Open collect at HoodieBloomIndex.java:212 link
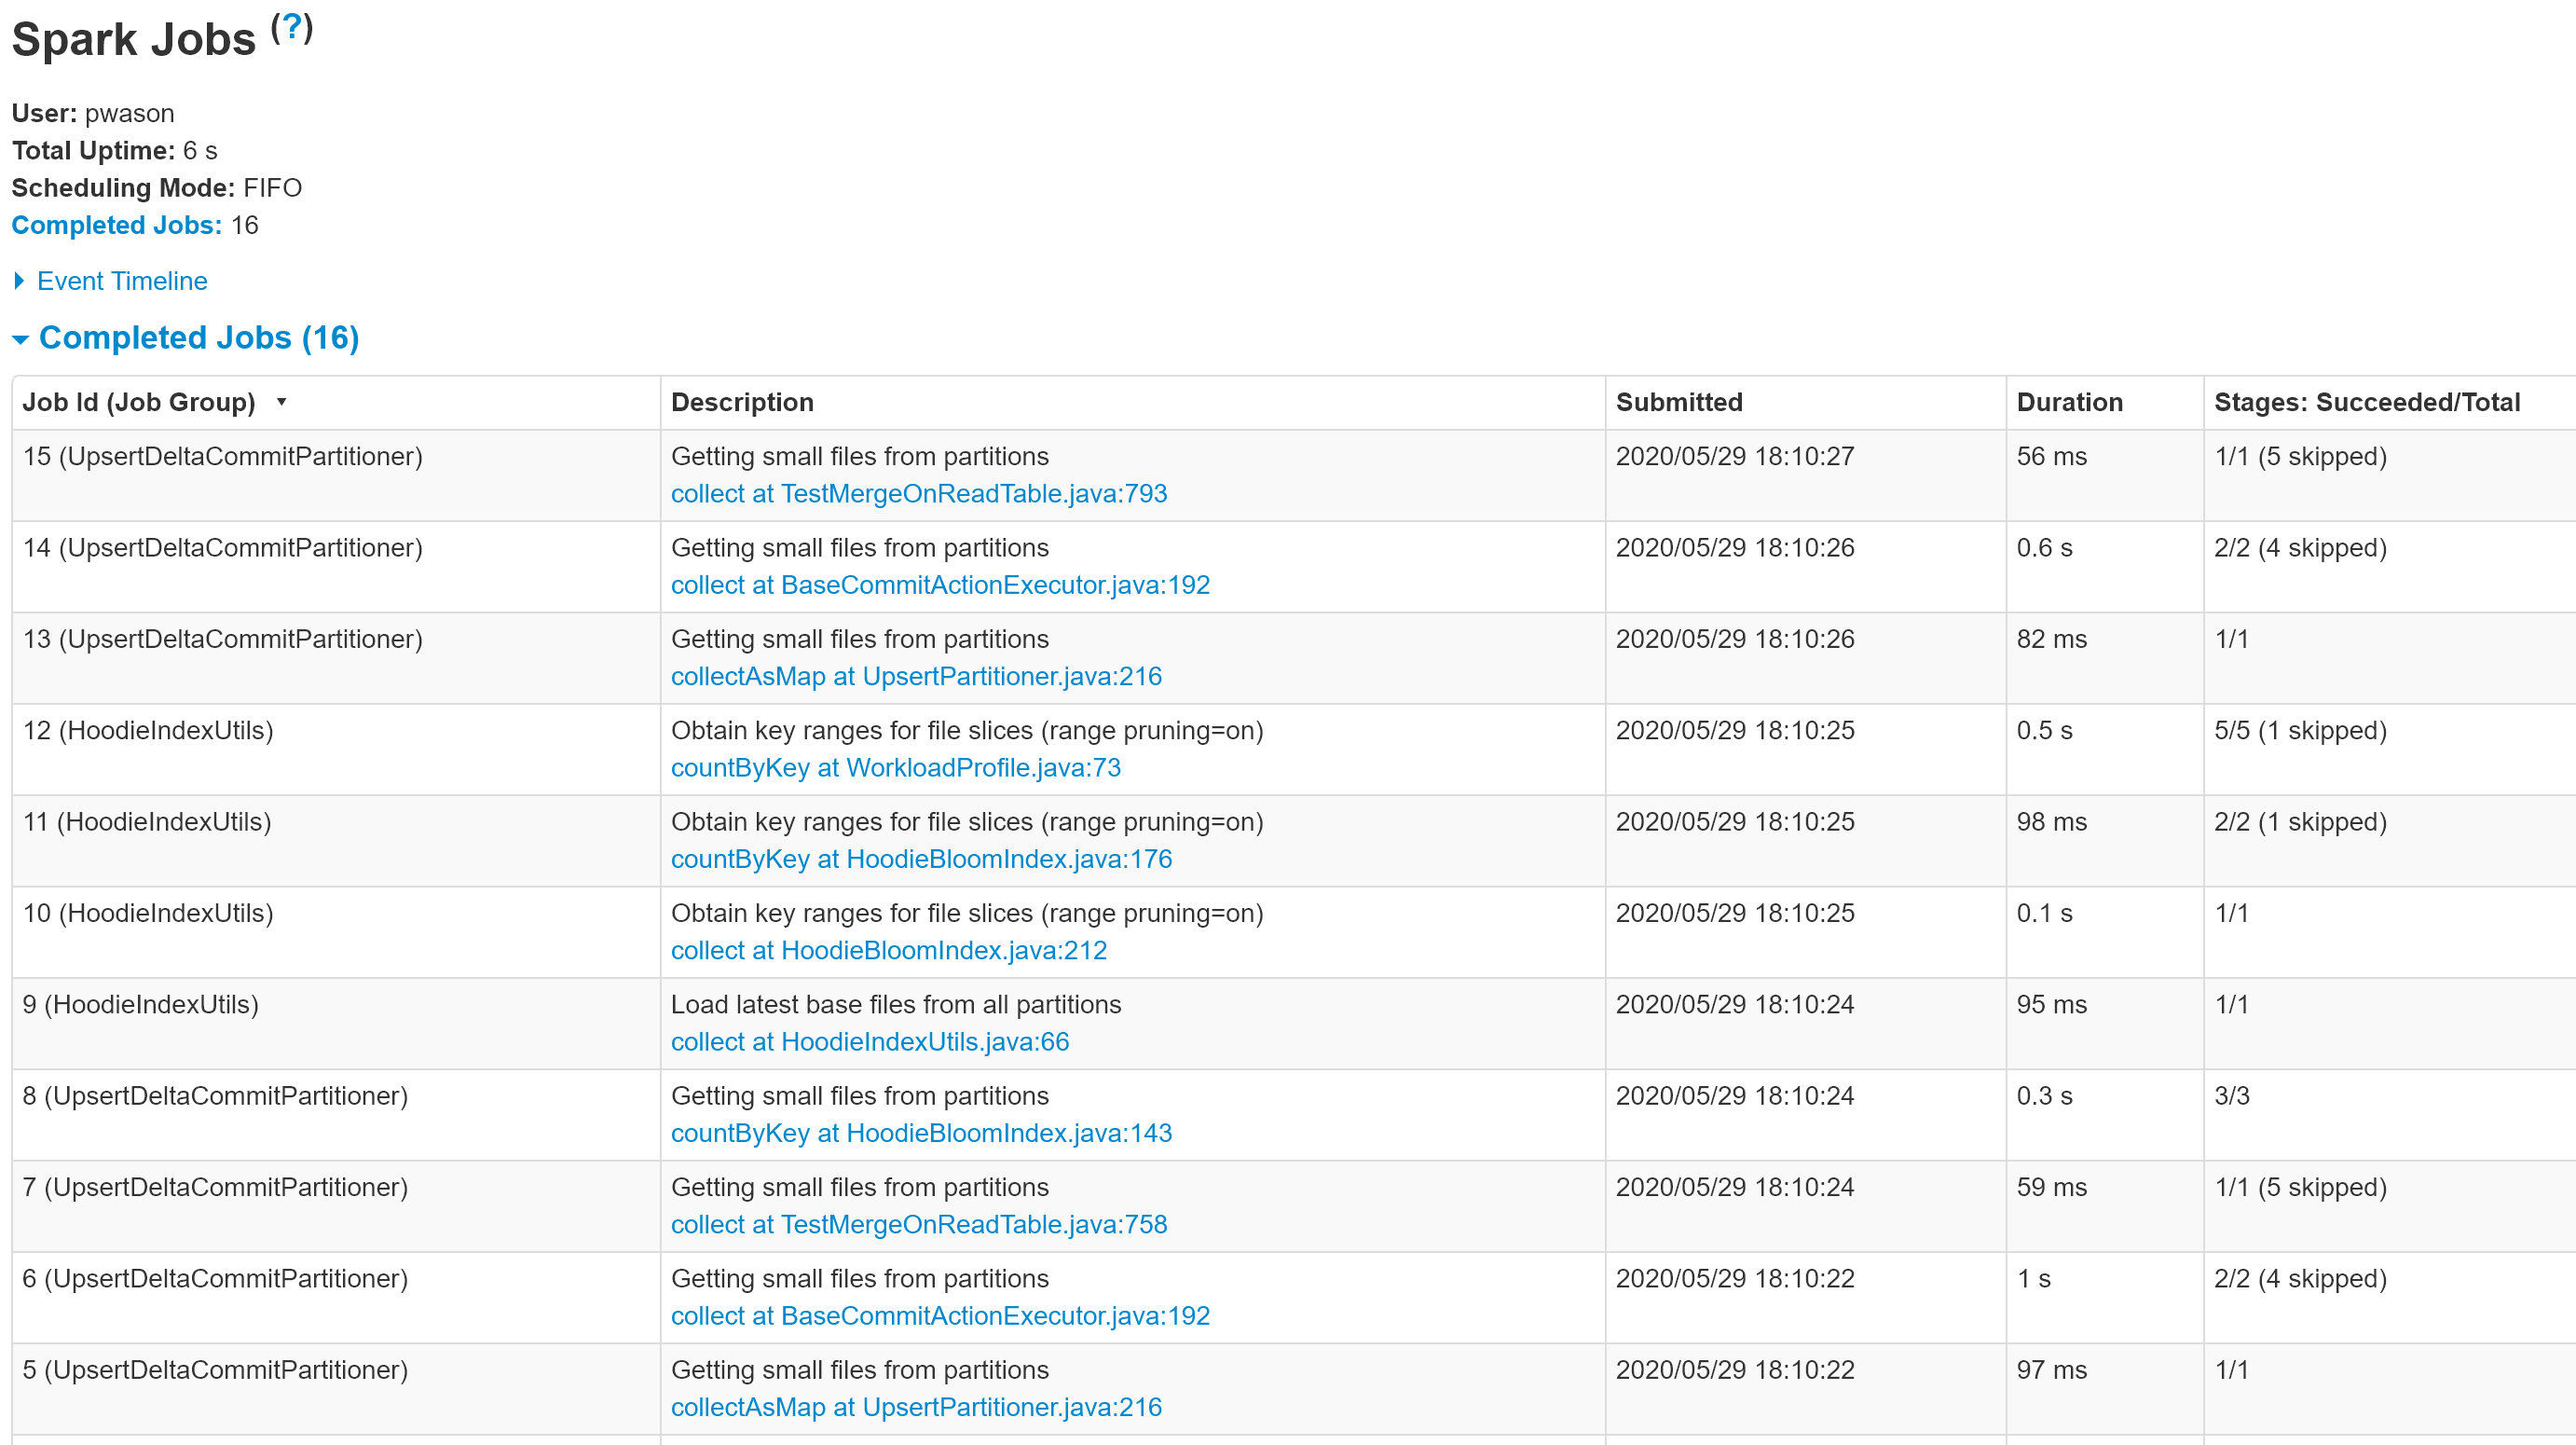 tap(888, 951)
